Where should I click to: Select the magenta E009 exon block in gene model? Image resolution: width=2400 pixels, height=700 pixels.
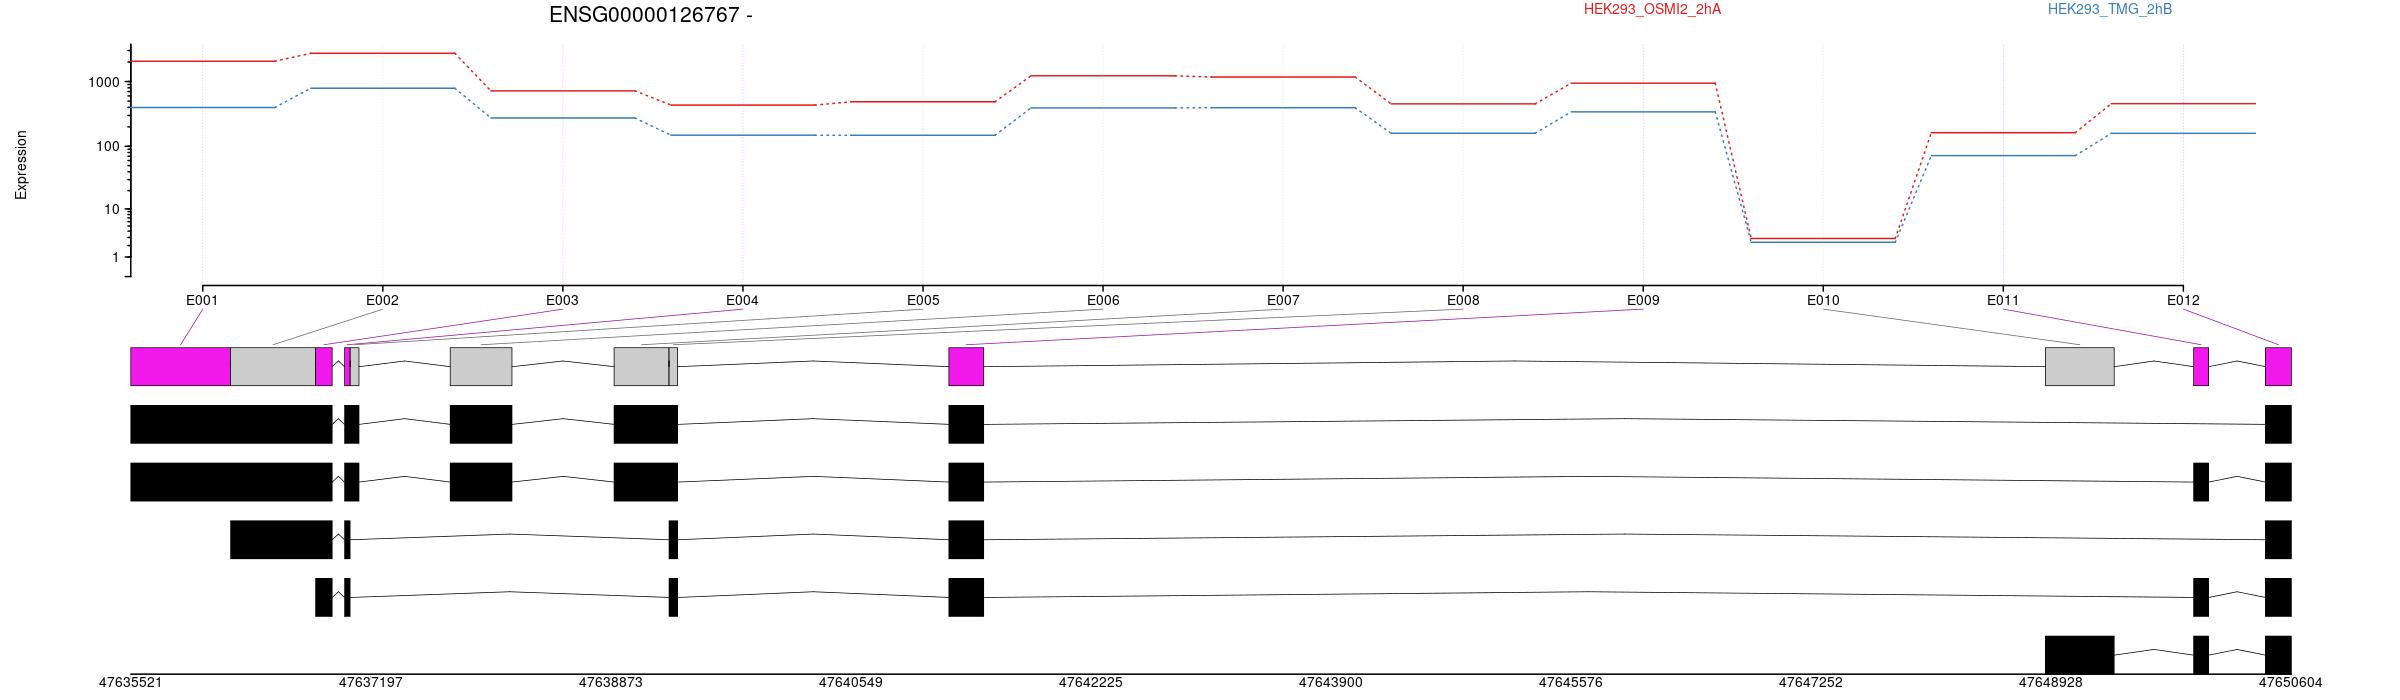[x=966, y=366]
